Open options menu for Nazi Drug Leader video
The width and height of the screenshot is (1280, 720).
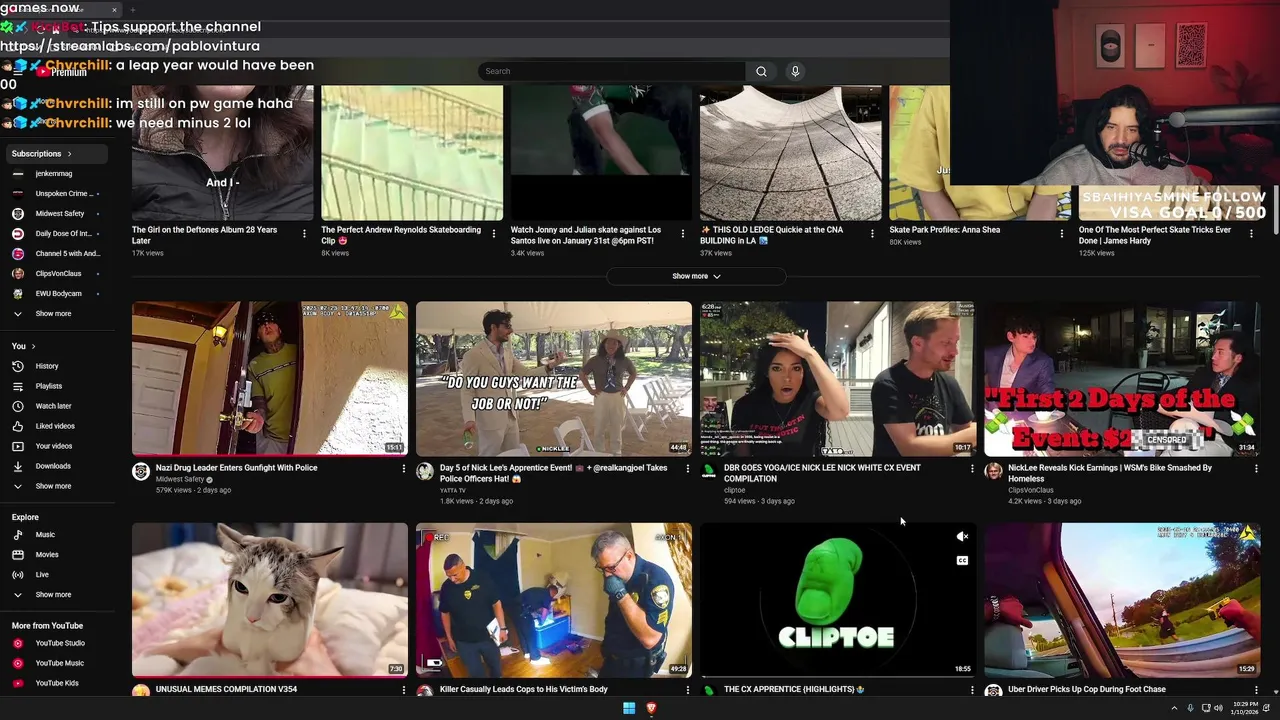404,469
